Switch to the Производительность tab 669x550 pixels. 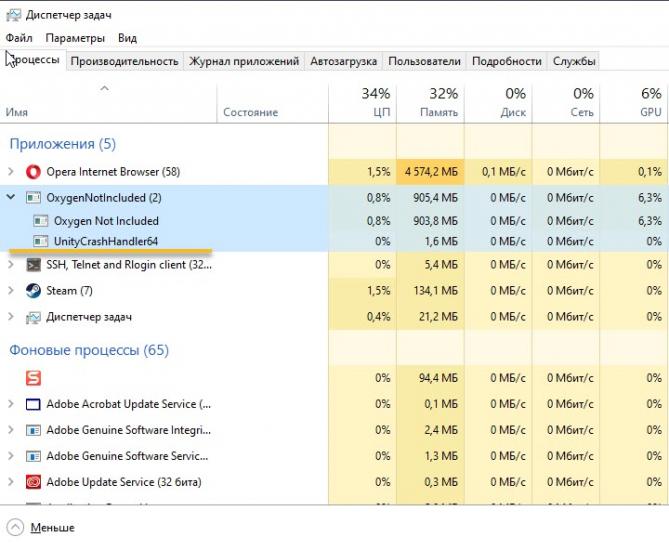(125, 61)
